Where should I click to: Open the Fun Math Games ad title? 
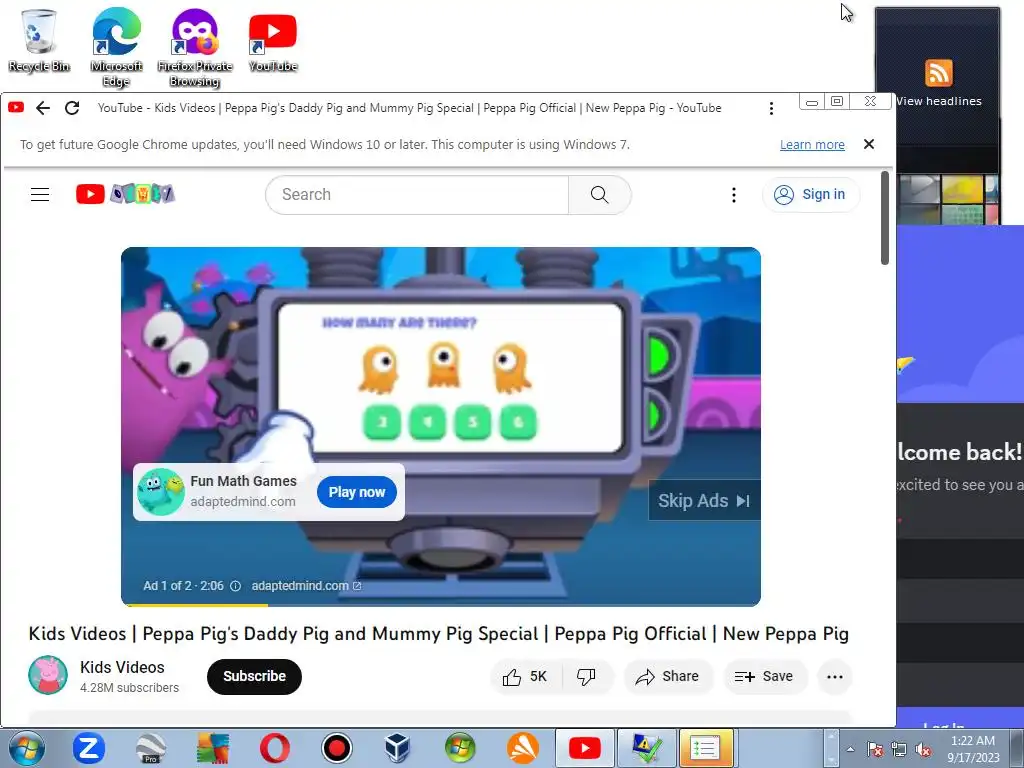243,481
